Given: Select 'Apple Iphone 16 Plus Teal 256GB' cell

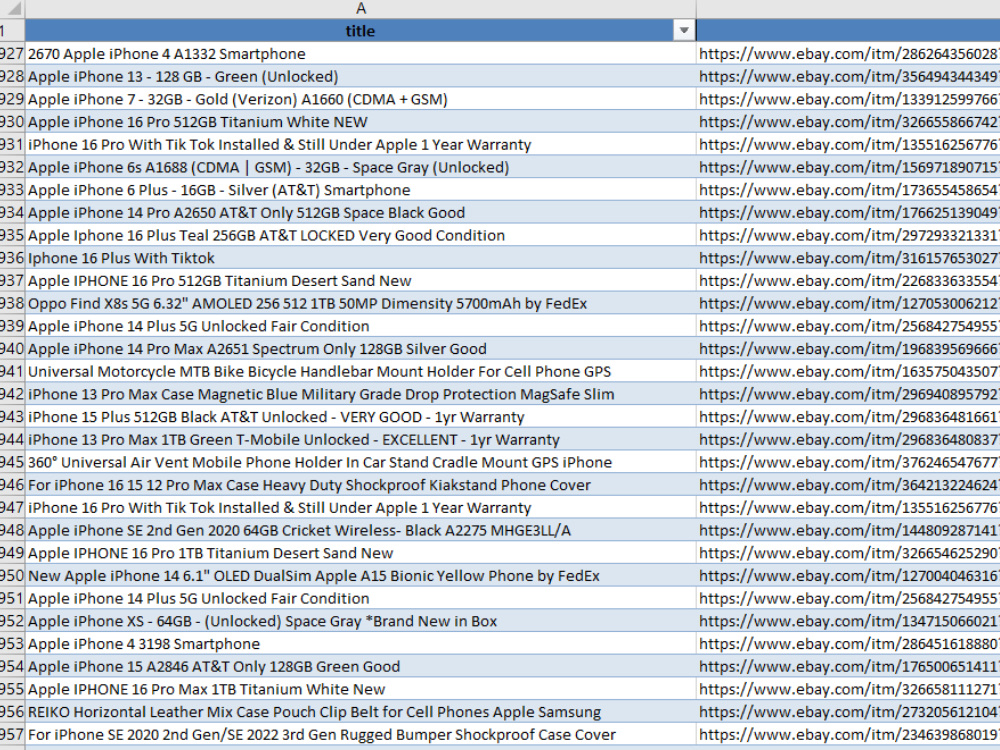Looking at the screenshot, I should 360,235.
